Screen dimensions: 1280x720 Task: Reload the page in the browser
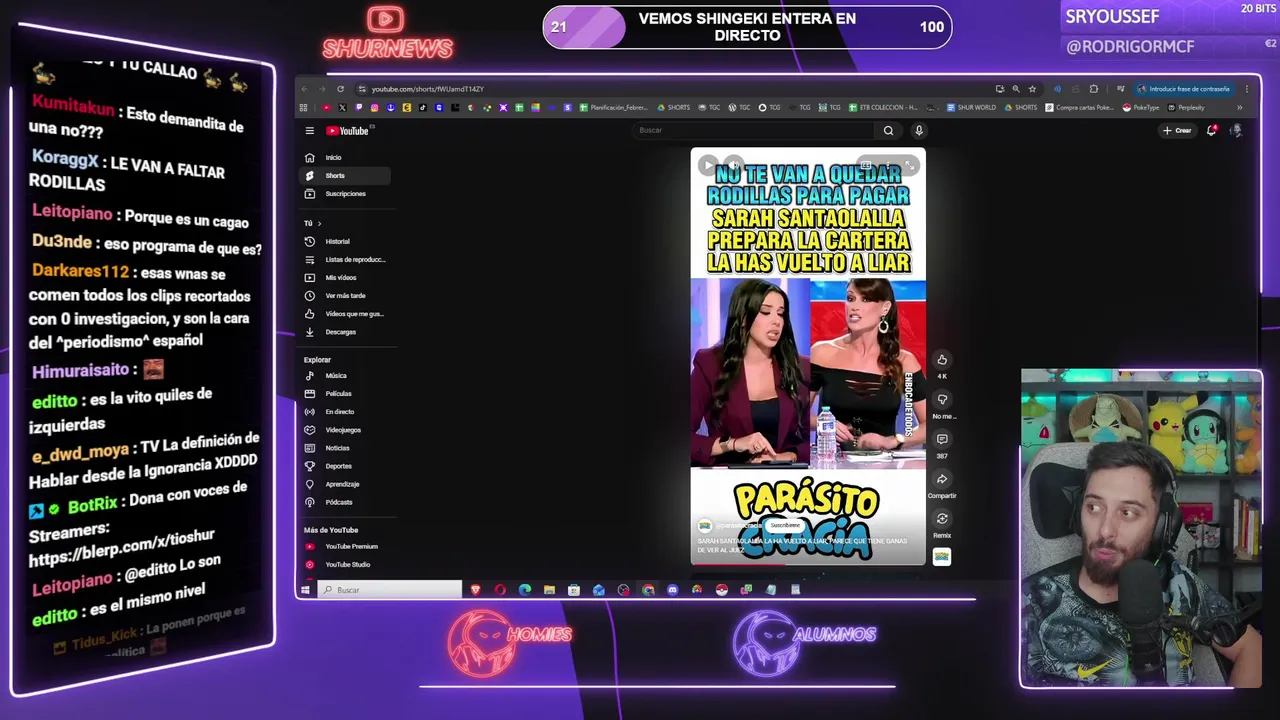tap(340, 89)
